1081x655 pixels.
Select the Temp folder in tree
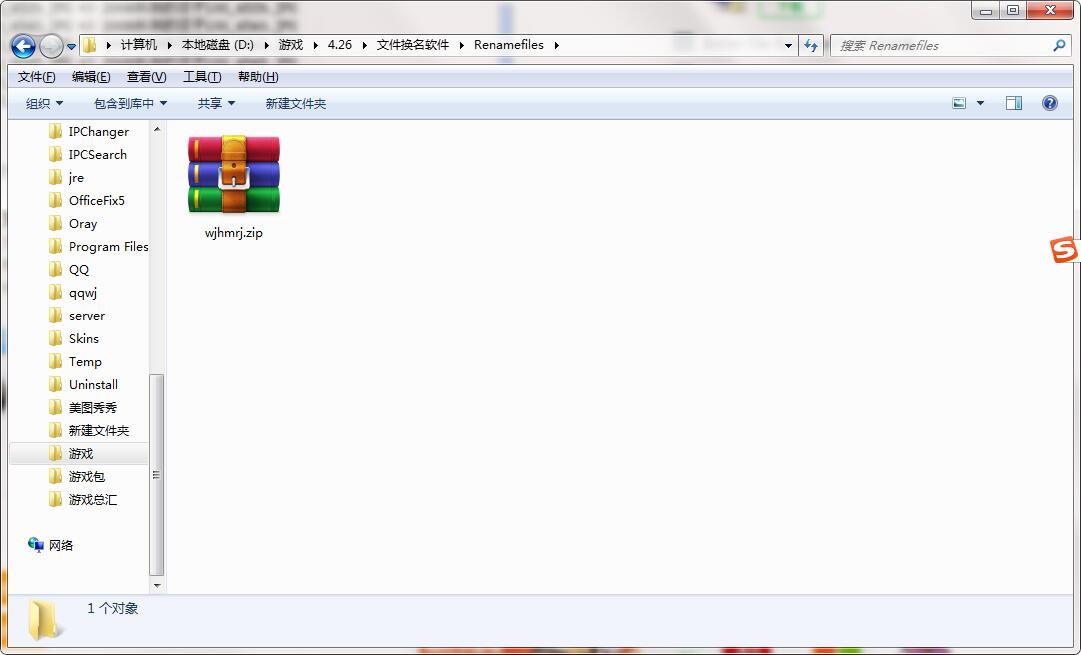85,361
